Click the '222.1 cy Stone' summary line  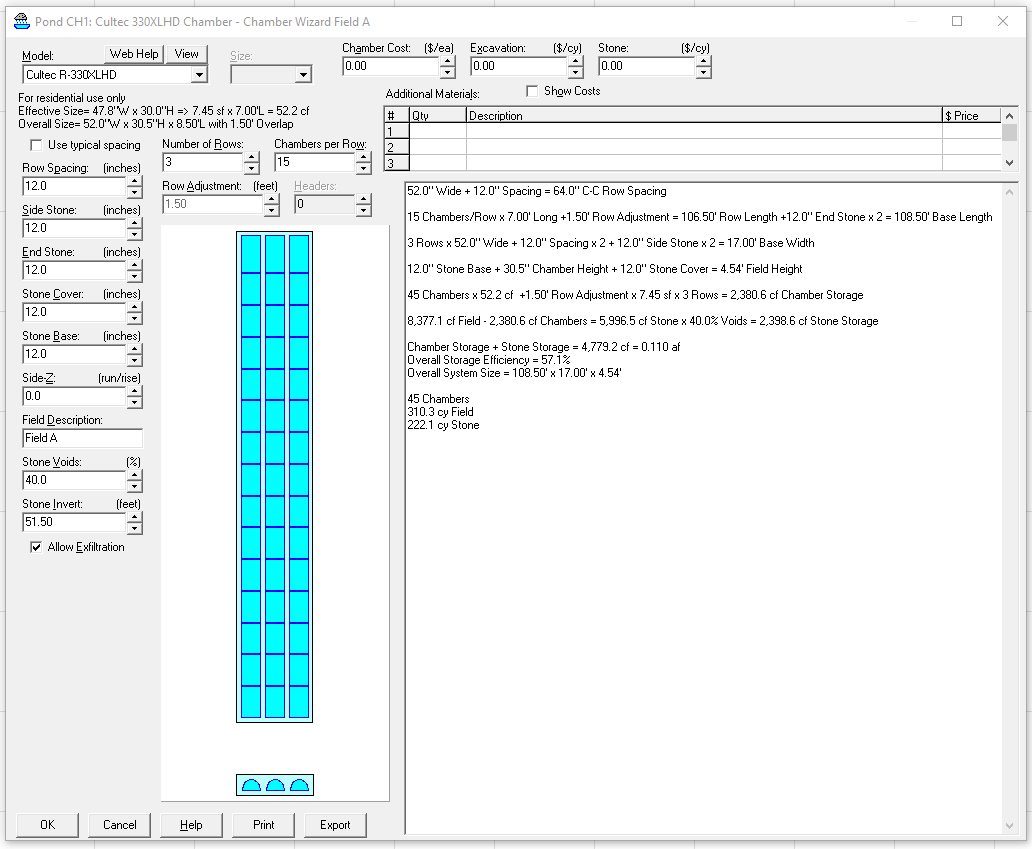point(443,425)
